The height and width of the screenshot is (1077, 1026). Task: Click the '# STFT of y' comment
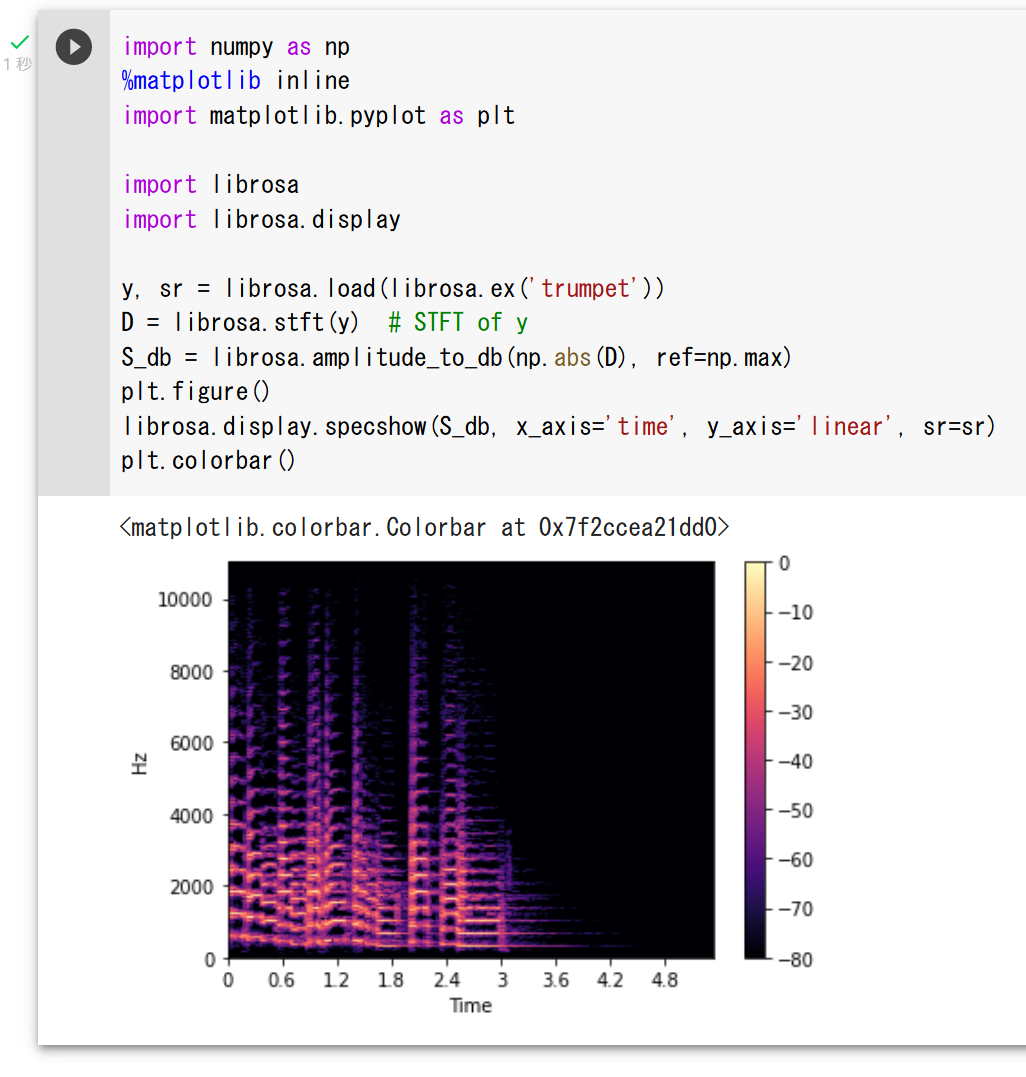coord(457,323)
